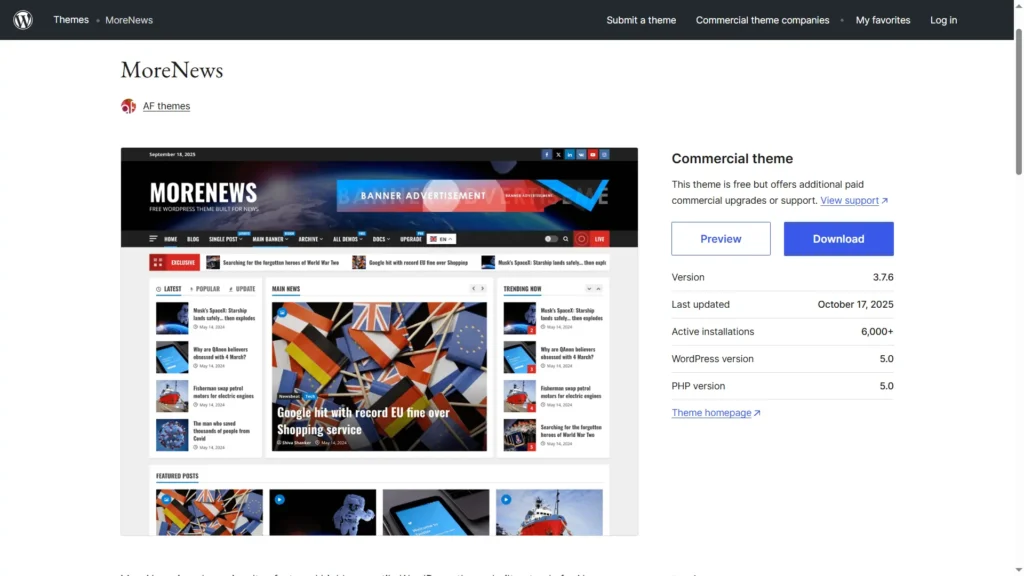The image size is (1024, 576).
Task: Open the Submit a theme menu item
Action: 641,20
